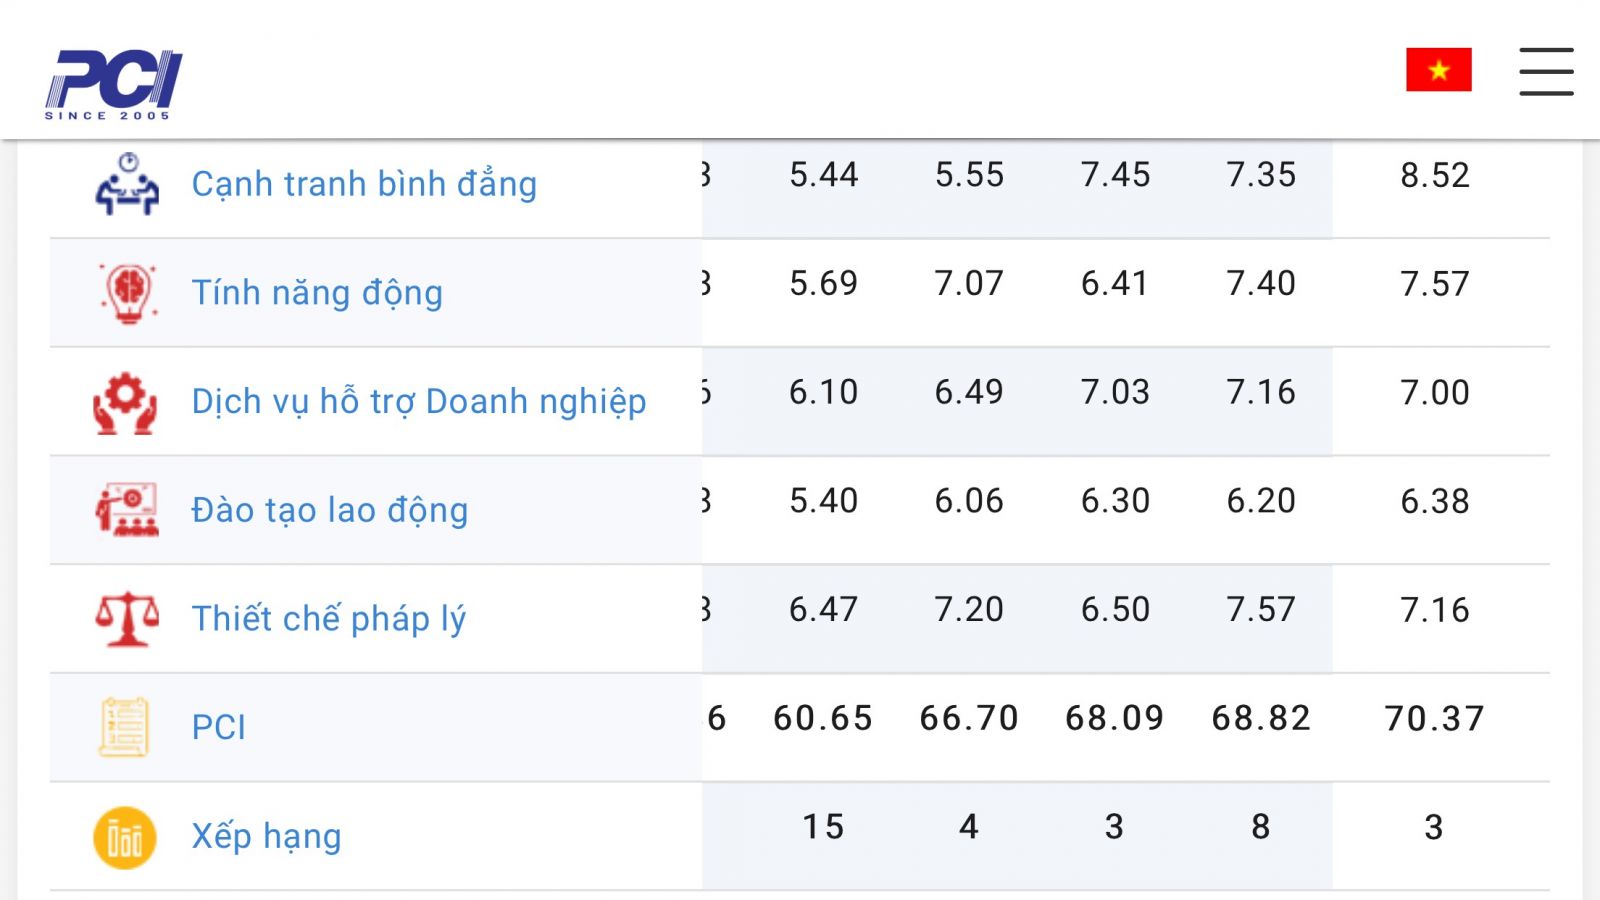Click the Vietnam flag language icon
This screenshot has height=900, width=1600.
pos(1438,69)
